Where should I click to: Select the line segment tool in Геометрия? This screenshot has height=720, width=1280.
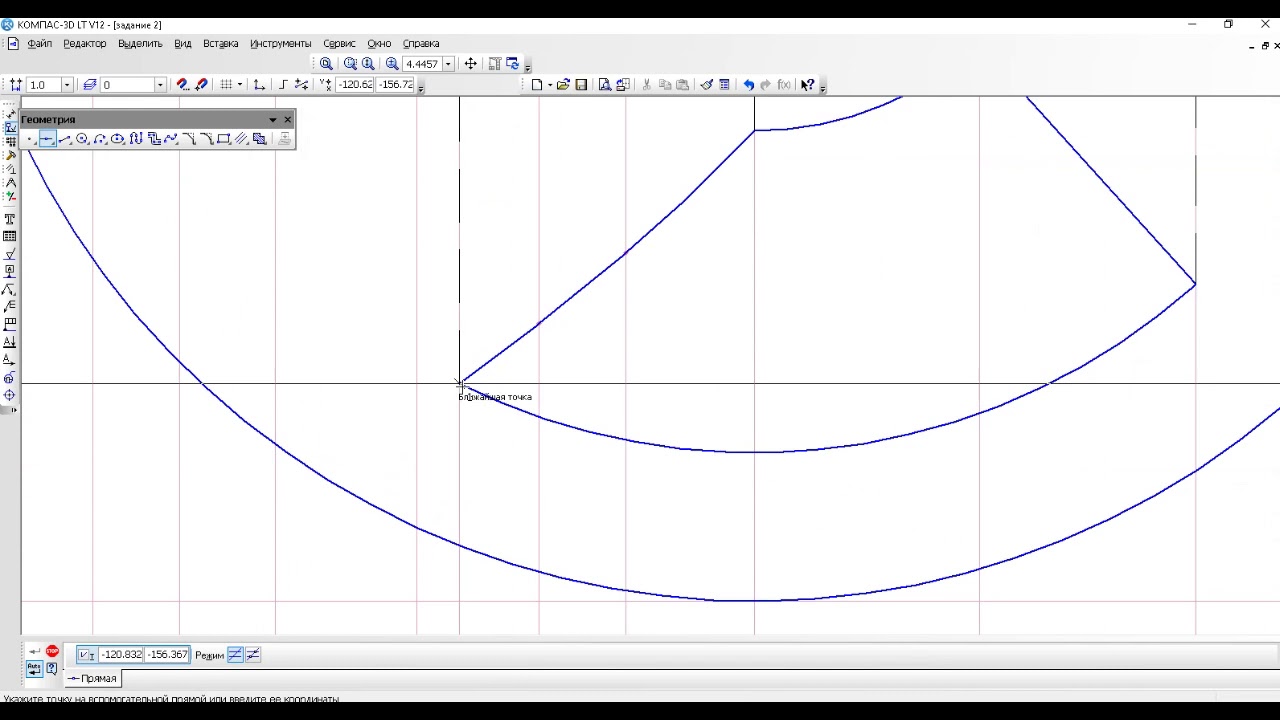(65, 139)
